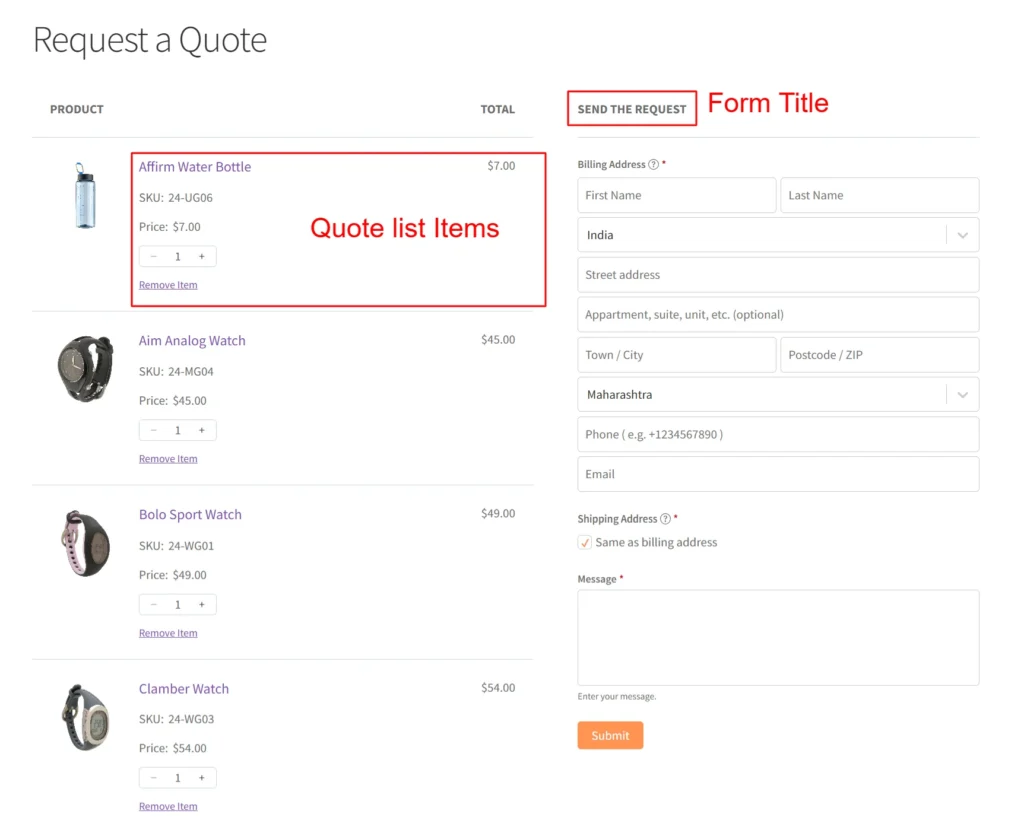Select the Aim Analog Watch product link
The image size is (1024, 817).
192,340
